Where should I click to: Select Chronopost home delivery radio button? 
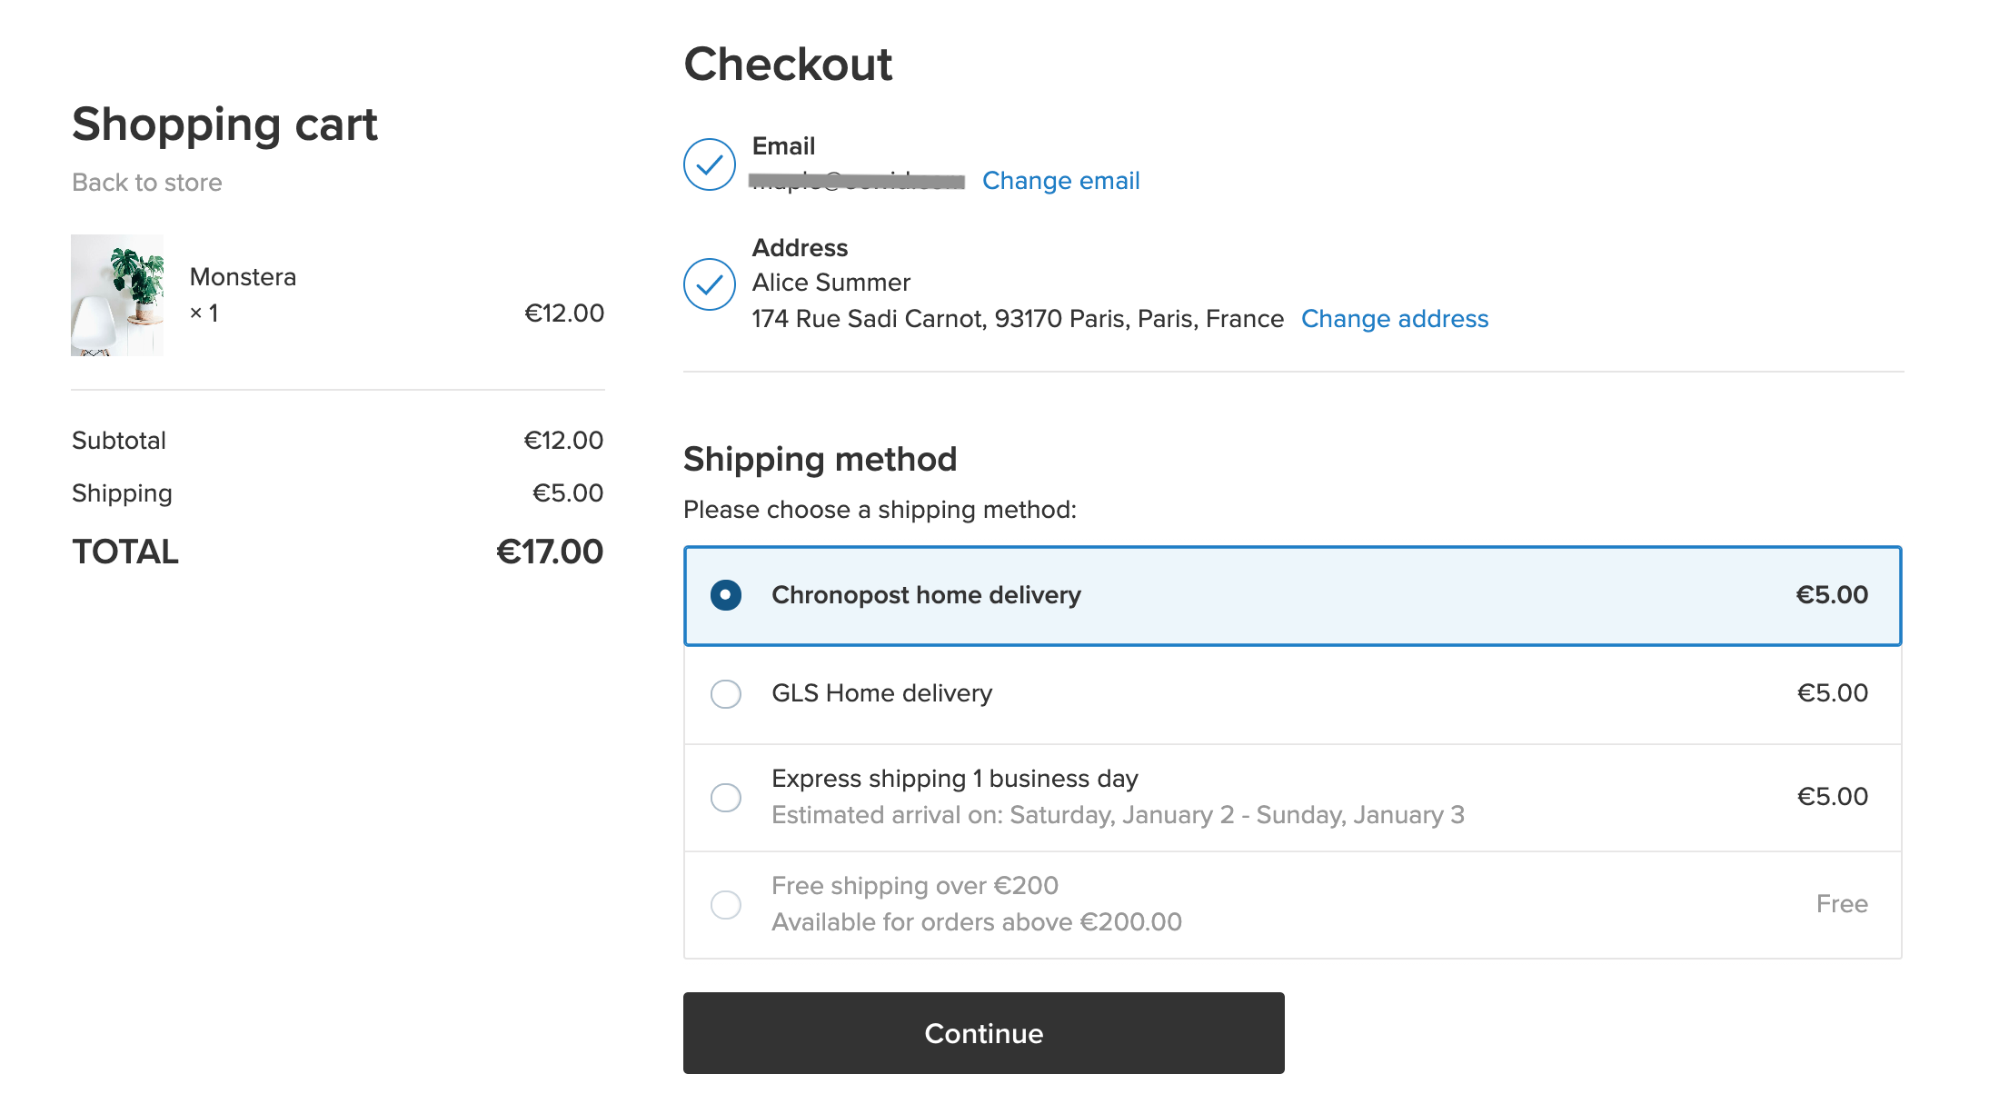726,595
